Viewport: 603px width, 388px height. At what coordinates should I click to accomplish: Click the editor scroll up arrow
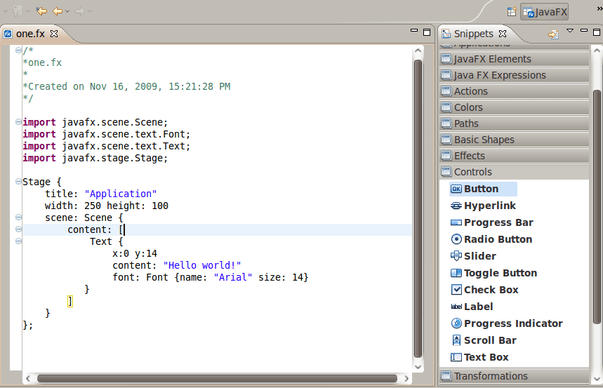418,50
